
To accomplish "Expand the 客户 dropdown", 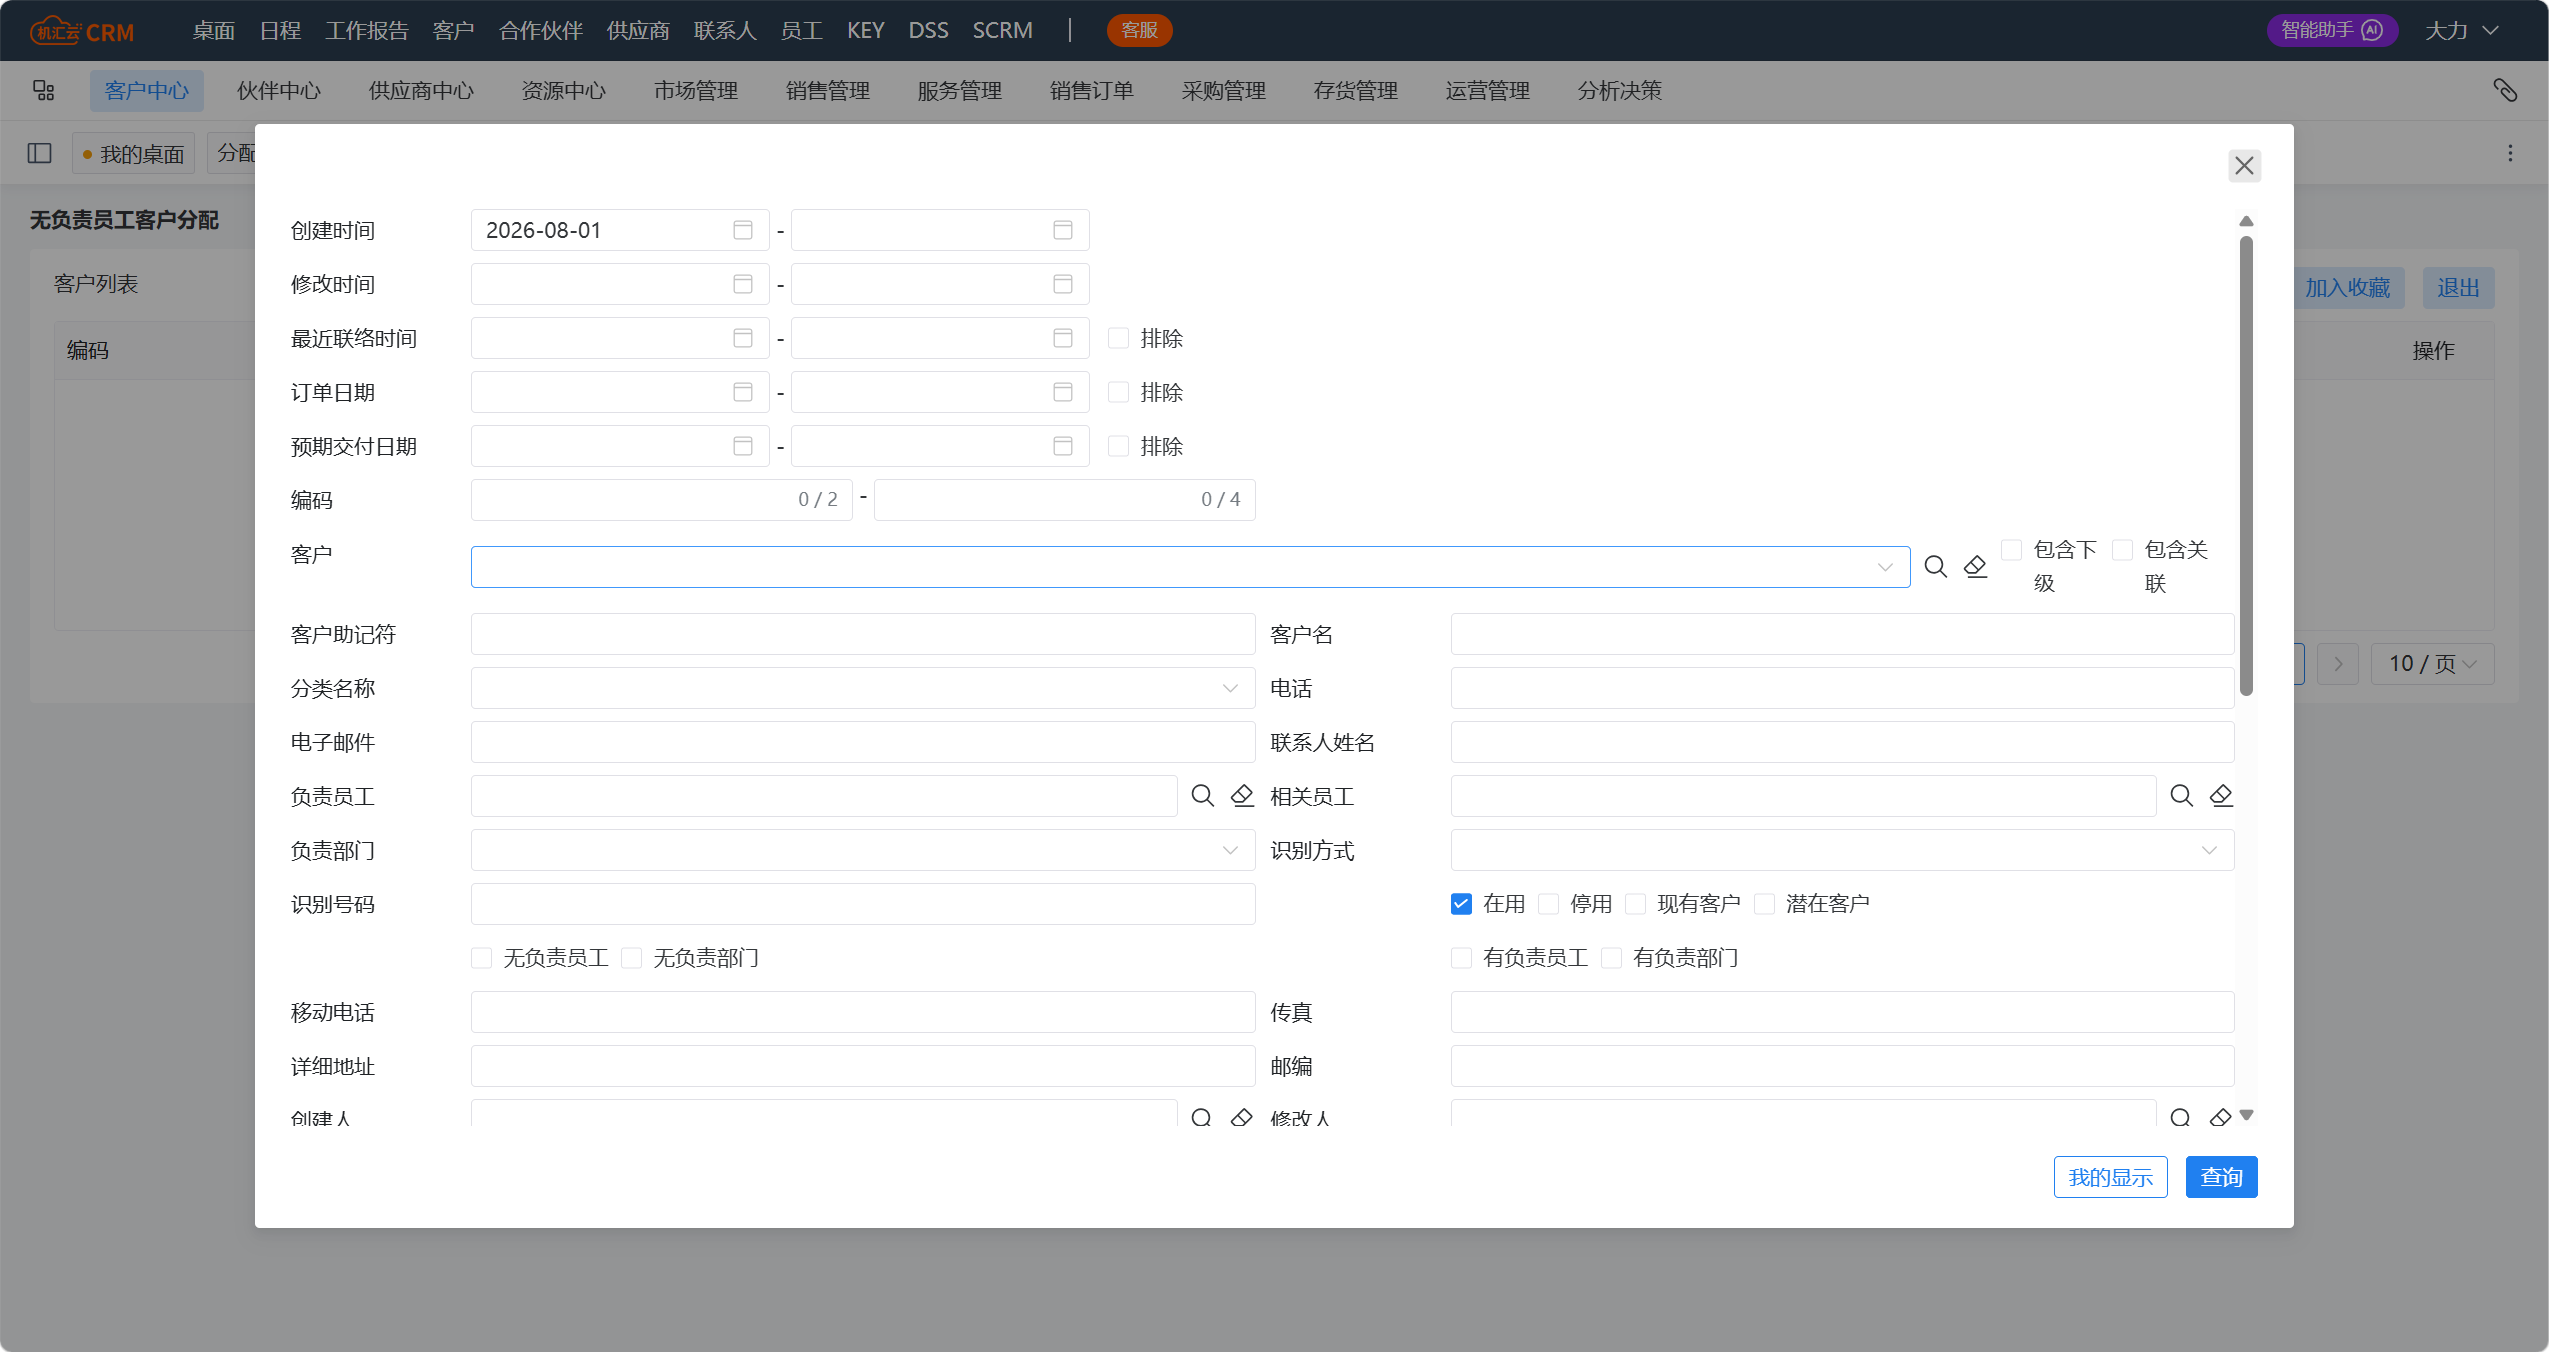I will point(1885,567).
